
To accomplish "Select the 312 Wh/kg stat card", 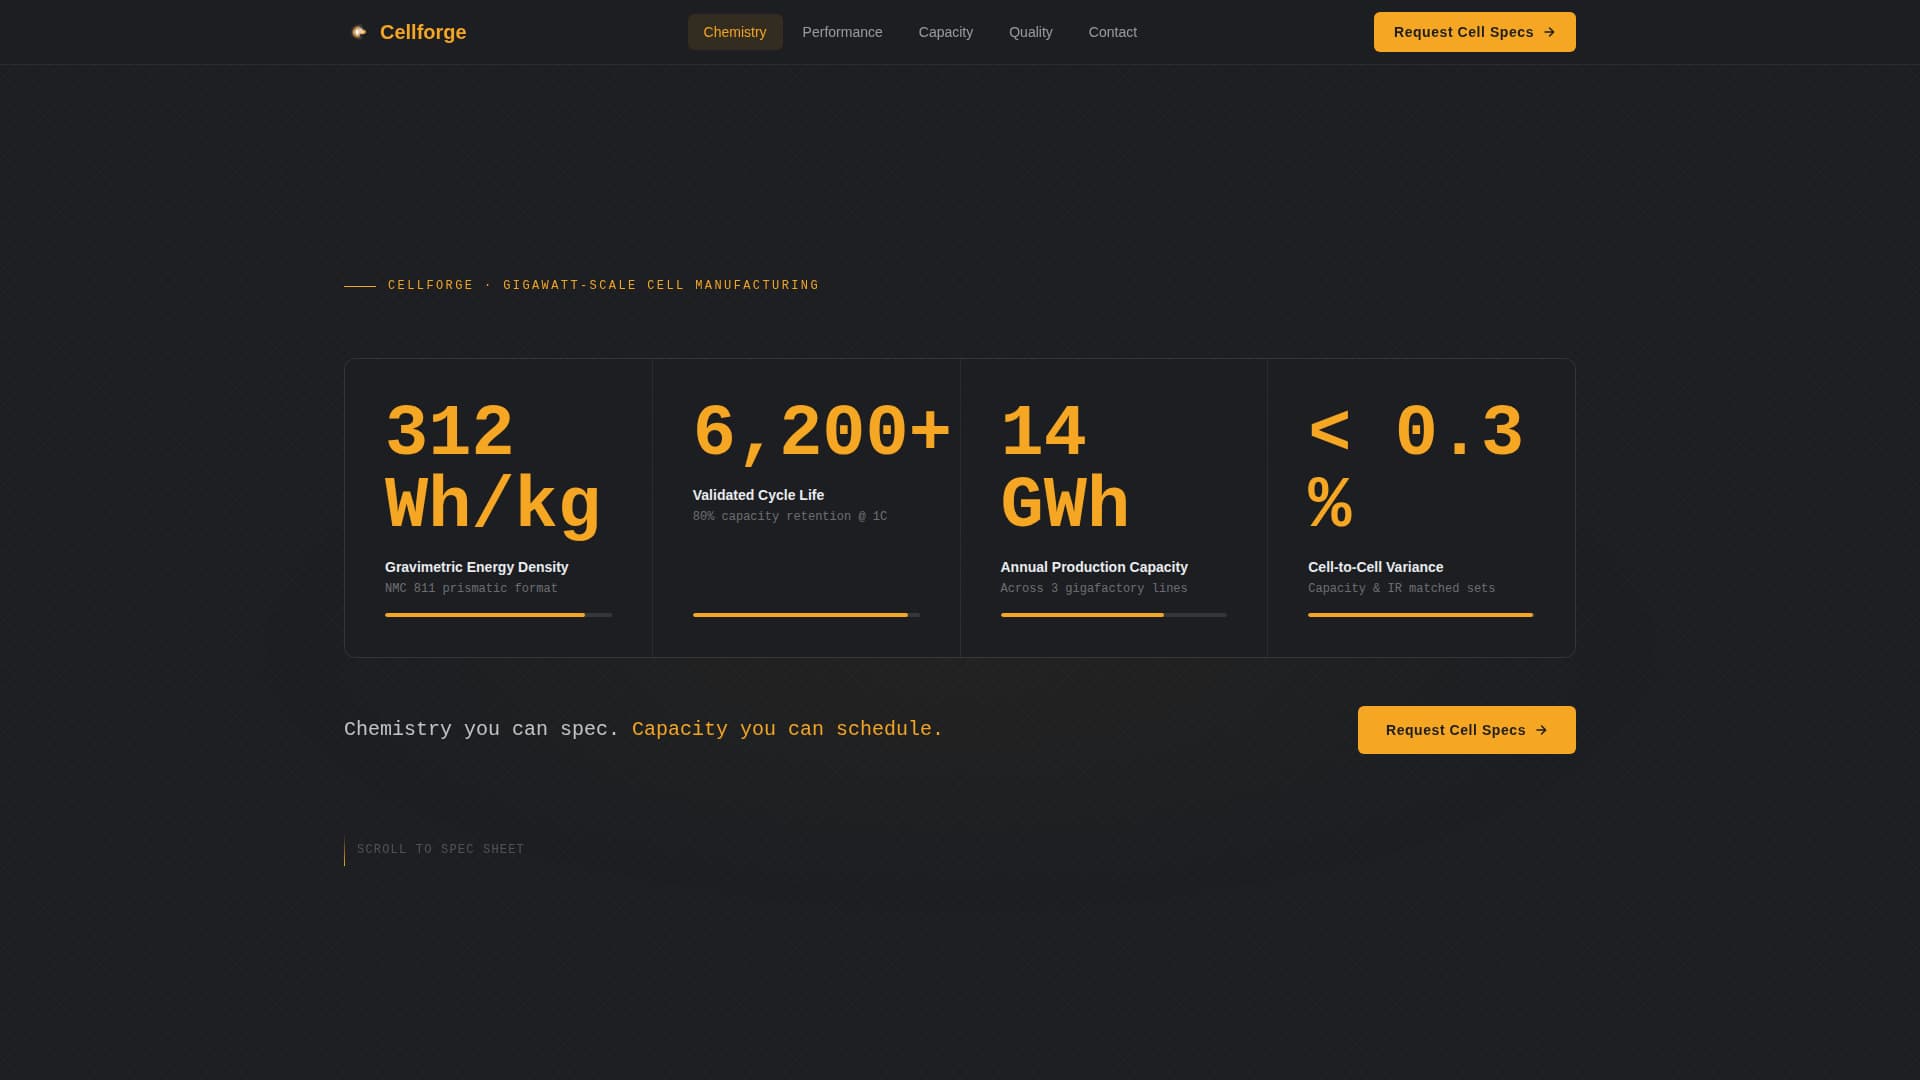I will (498, 507).
